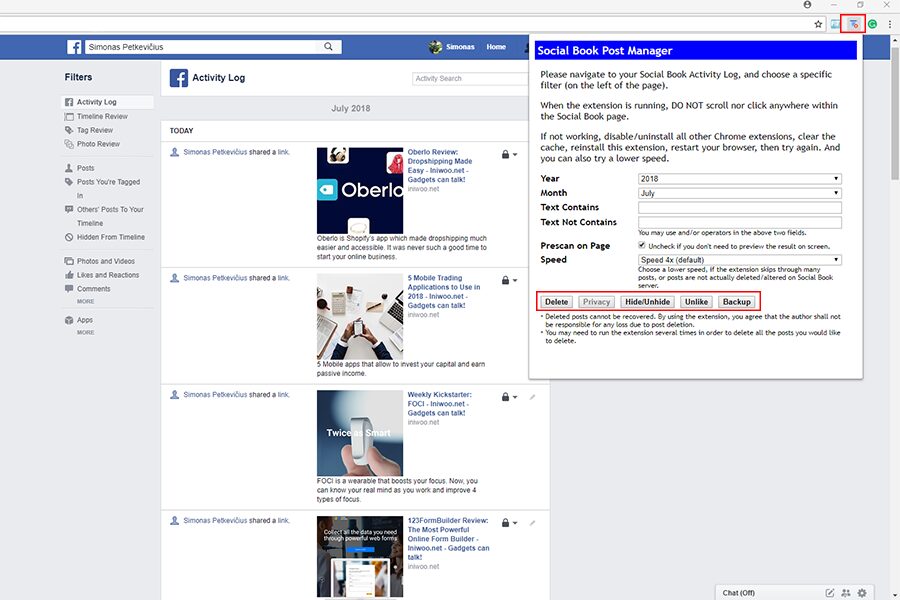
Task: Click the new message compose icon in chat bar
Action: click(x=830, y=593)
